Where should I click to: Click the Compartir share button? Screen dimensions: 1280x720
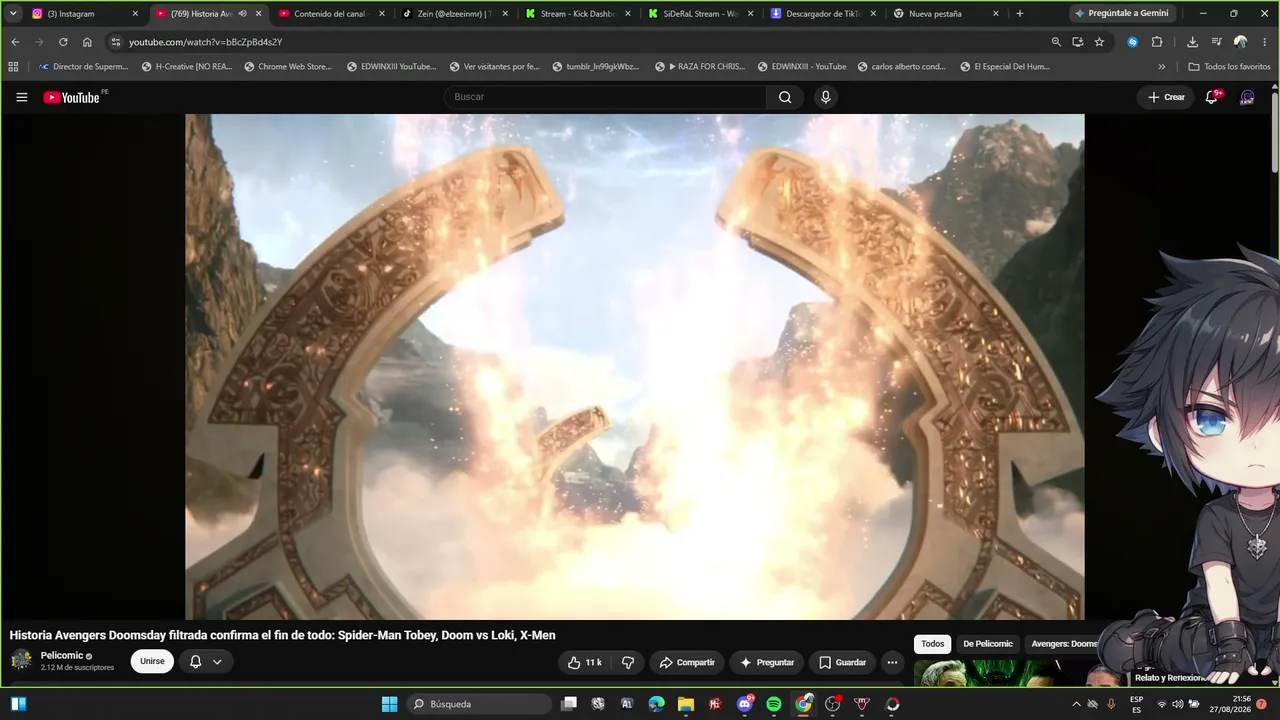(x=687, y=662)
